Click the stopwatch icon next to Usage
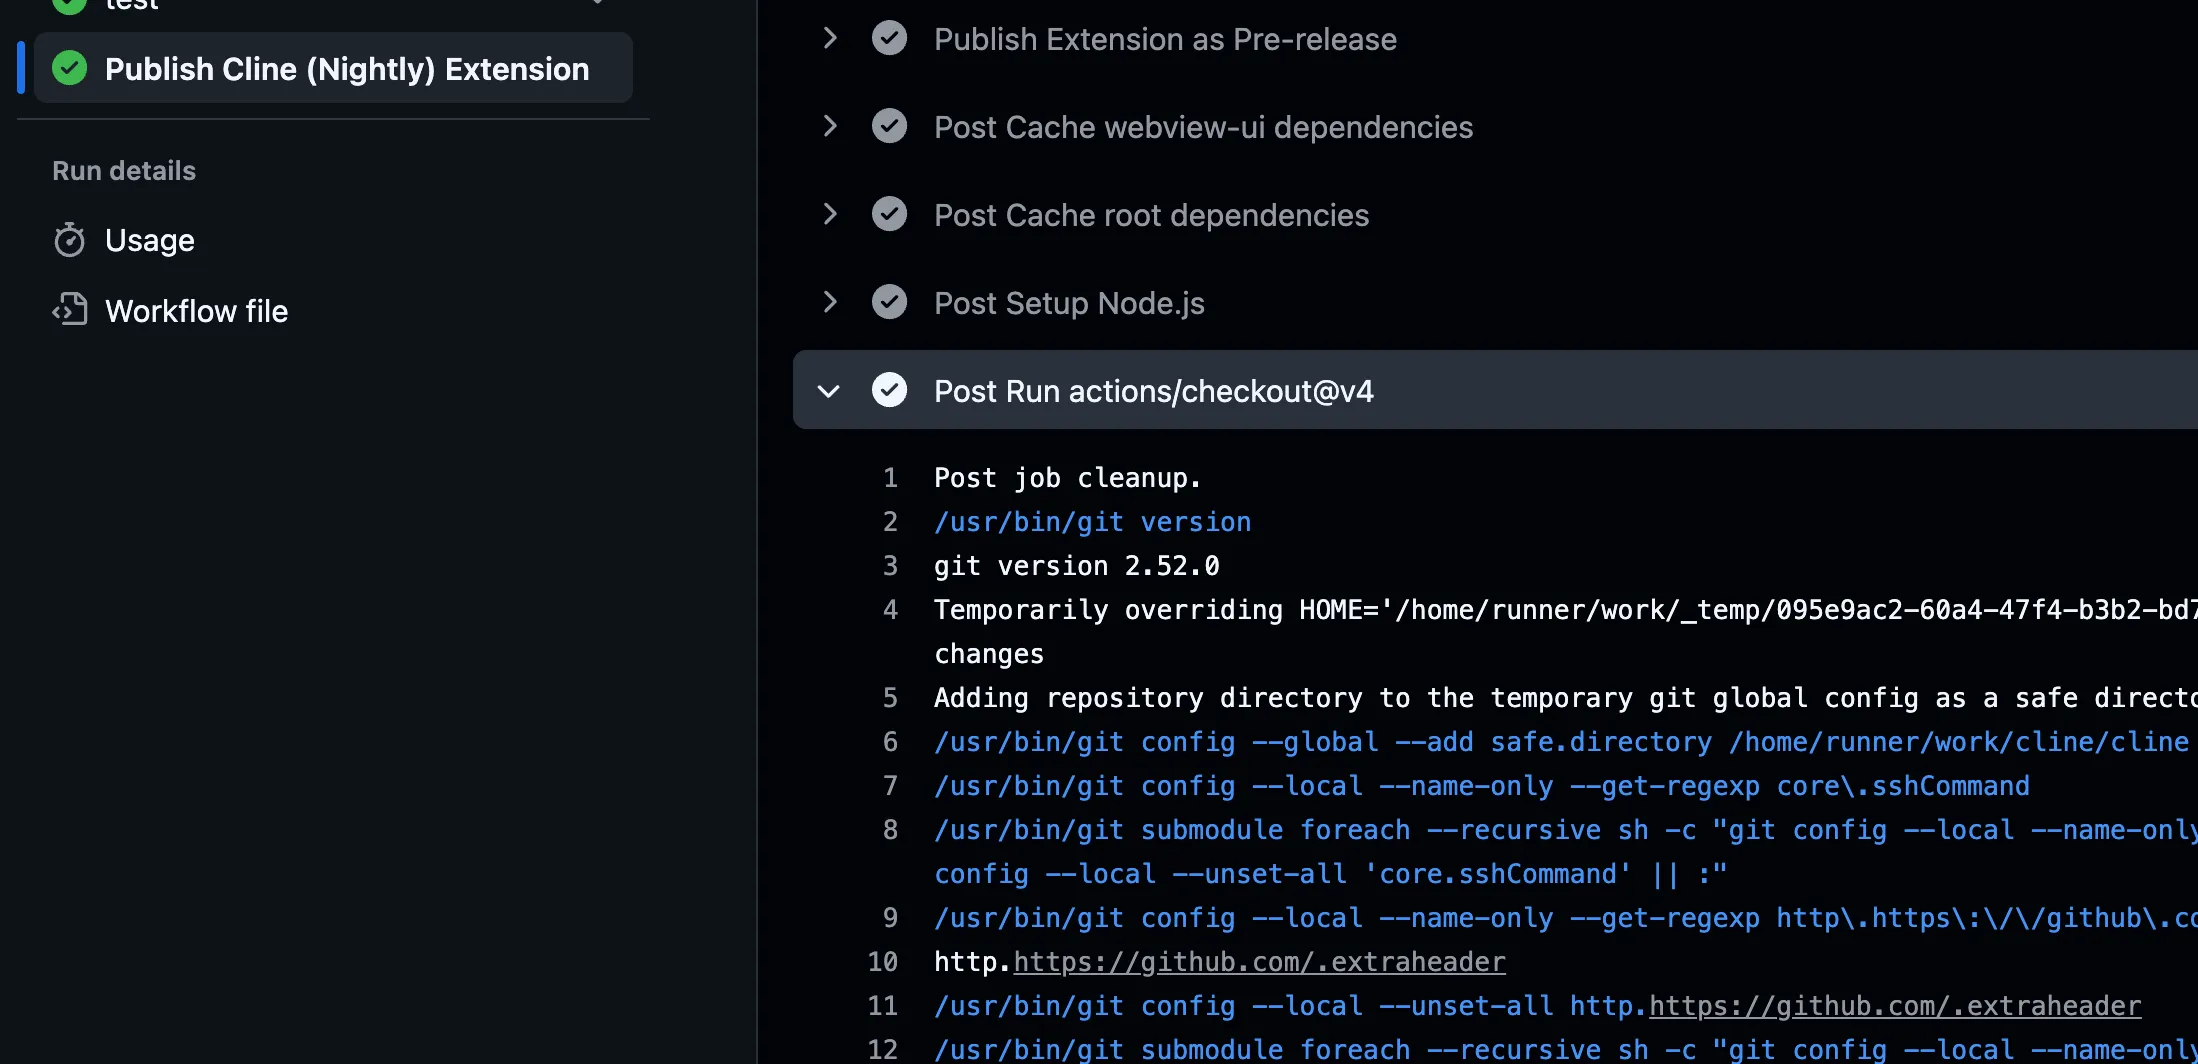The width and height of the screenshot is (2198, 1064). [69, 240]
